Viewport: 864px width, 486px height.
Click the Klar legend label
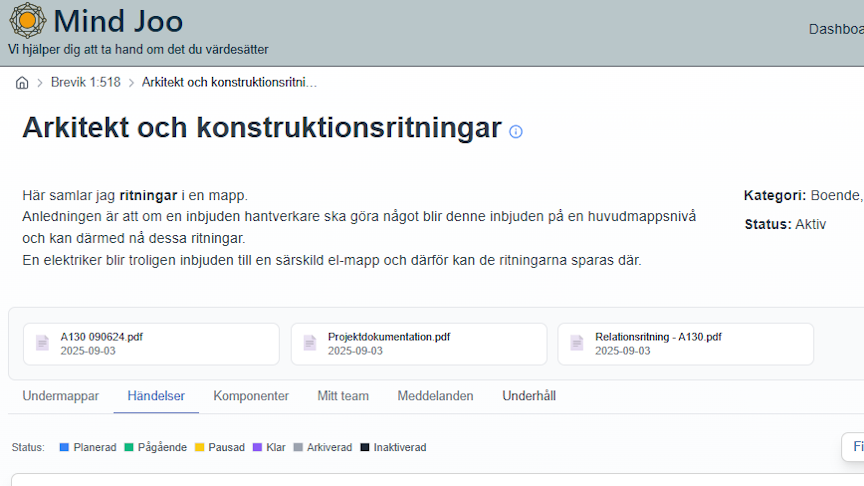point(276,447)
